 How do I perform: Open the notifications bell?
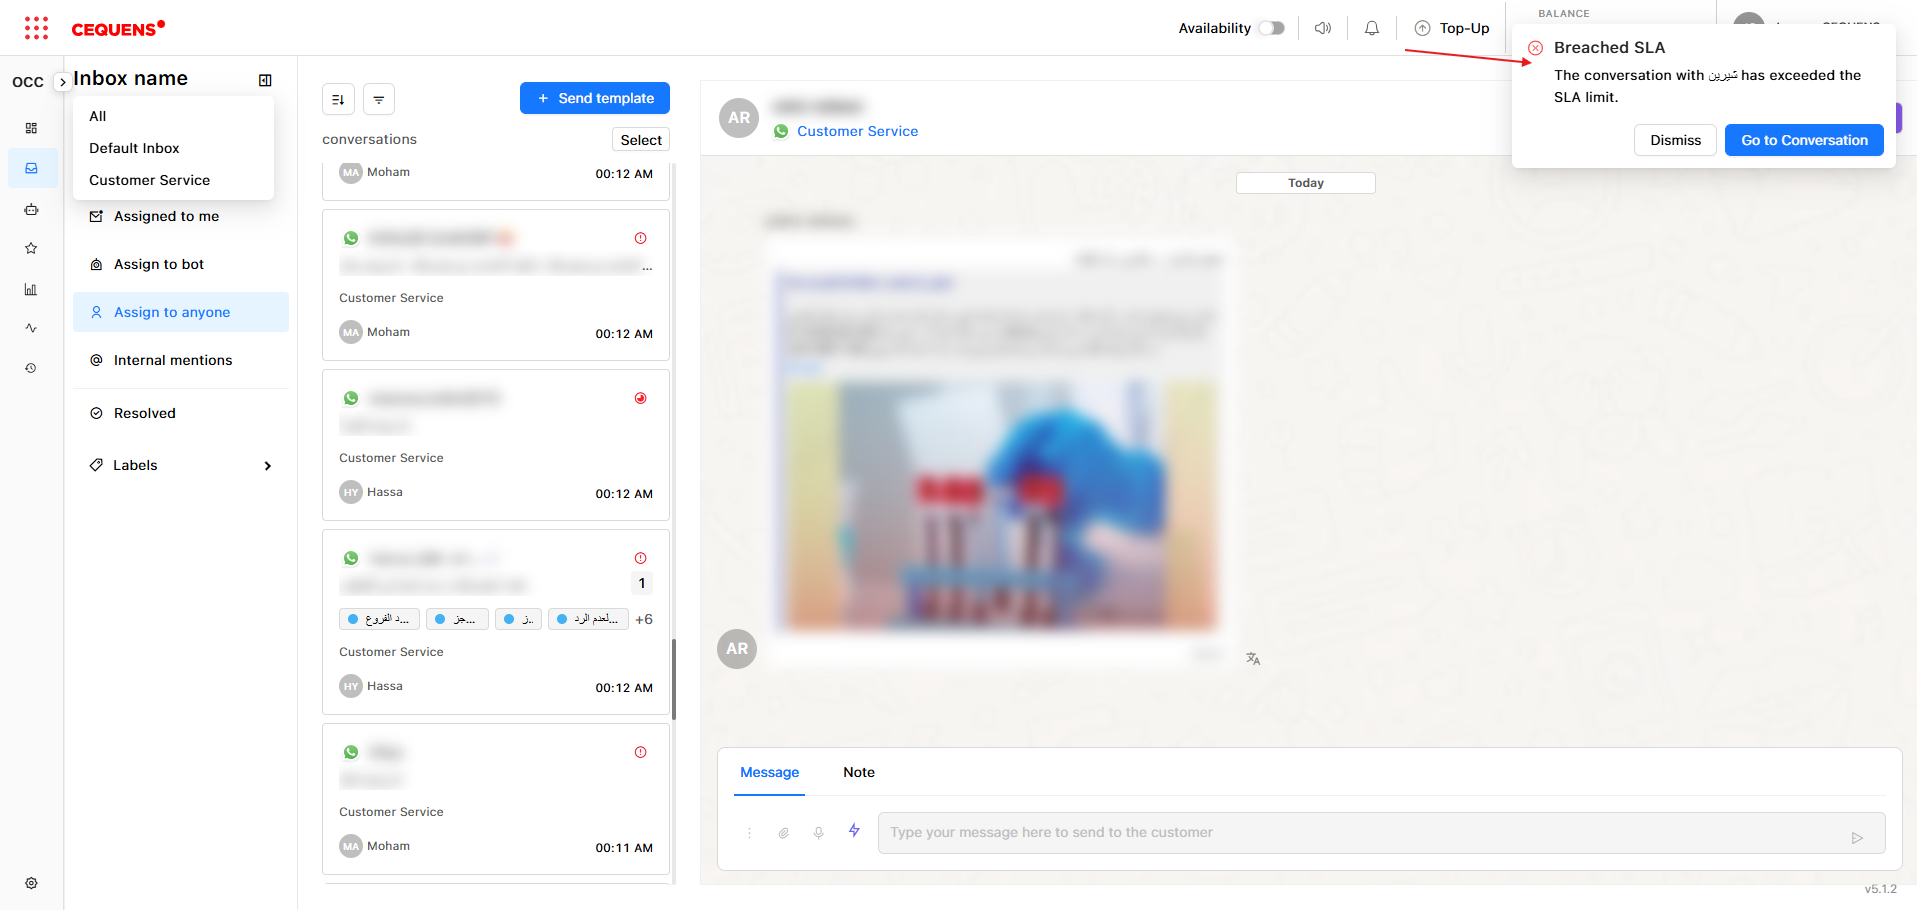(x=1372, y=28)
